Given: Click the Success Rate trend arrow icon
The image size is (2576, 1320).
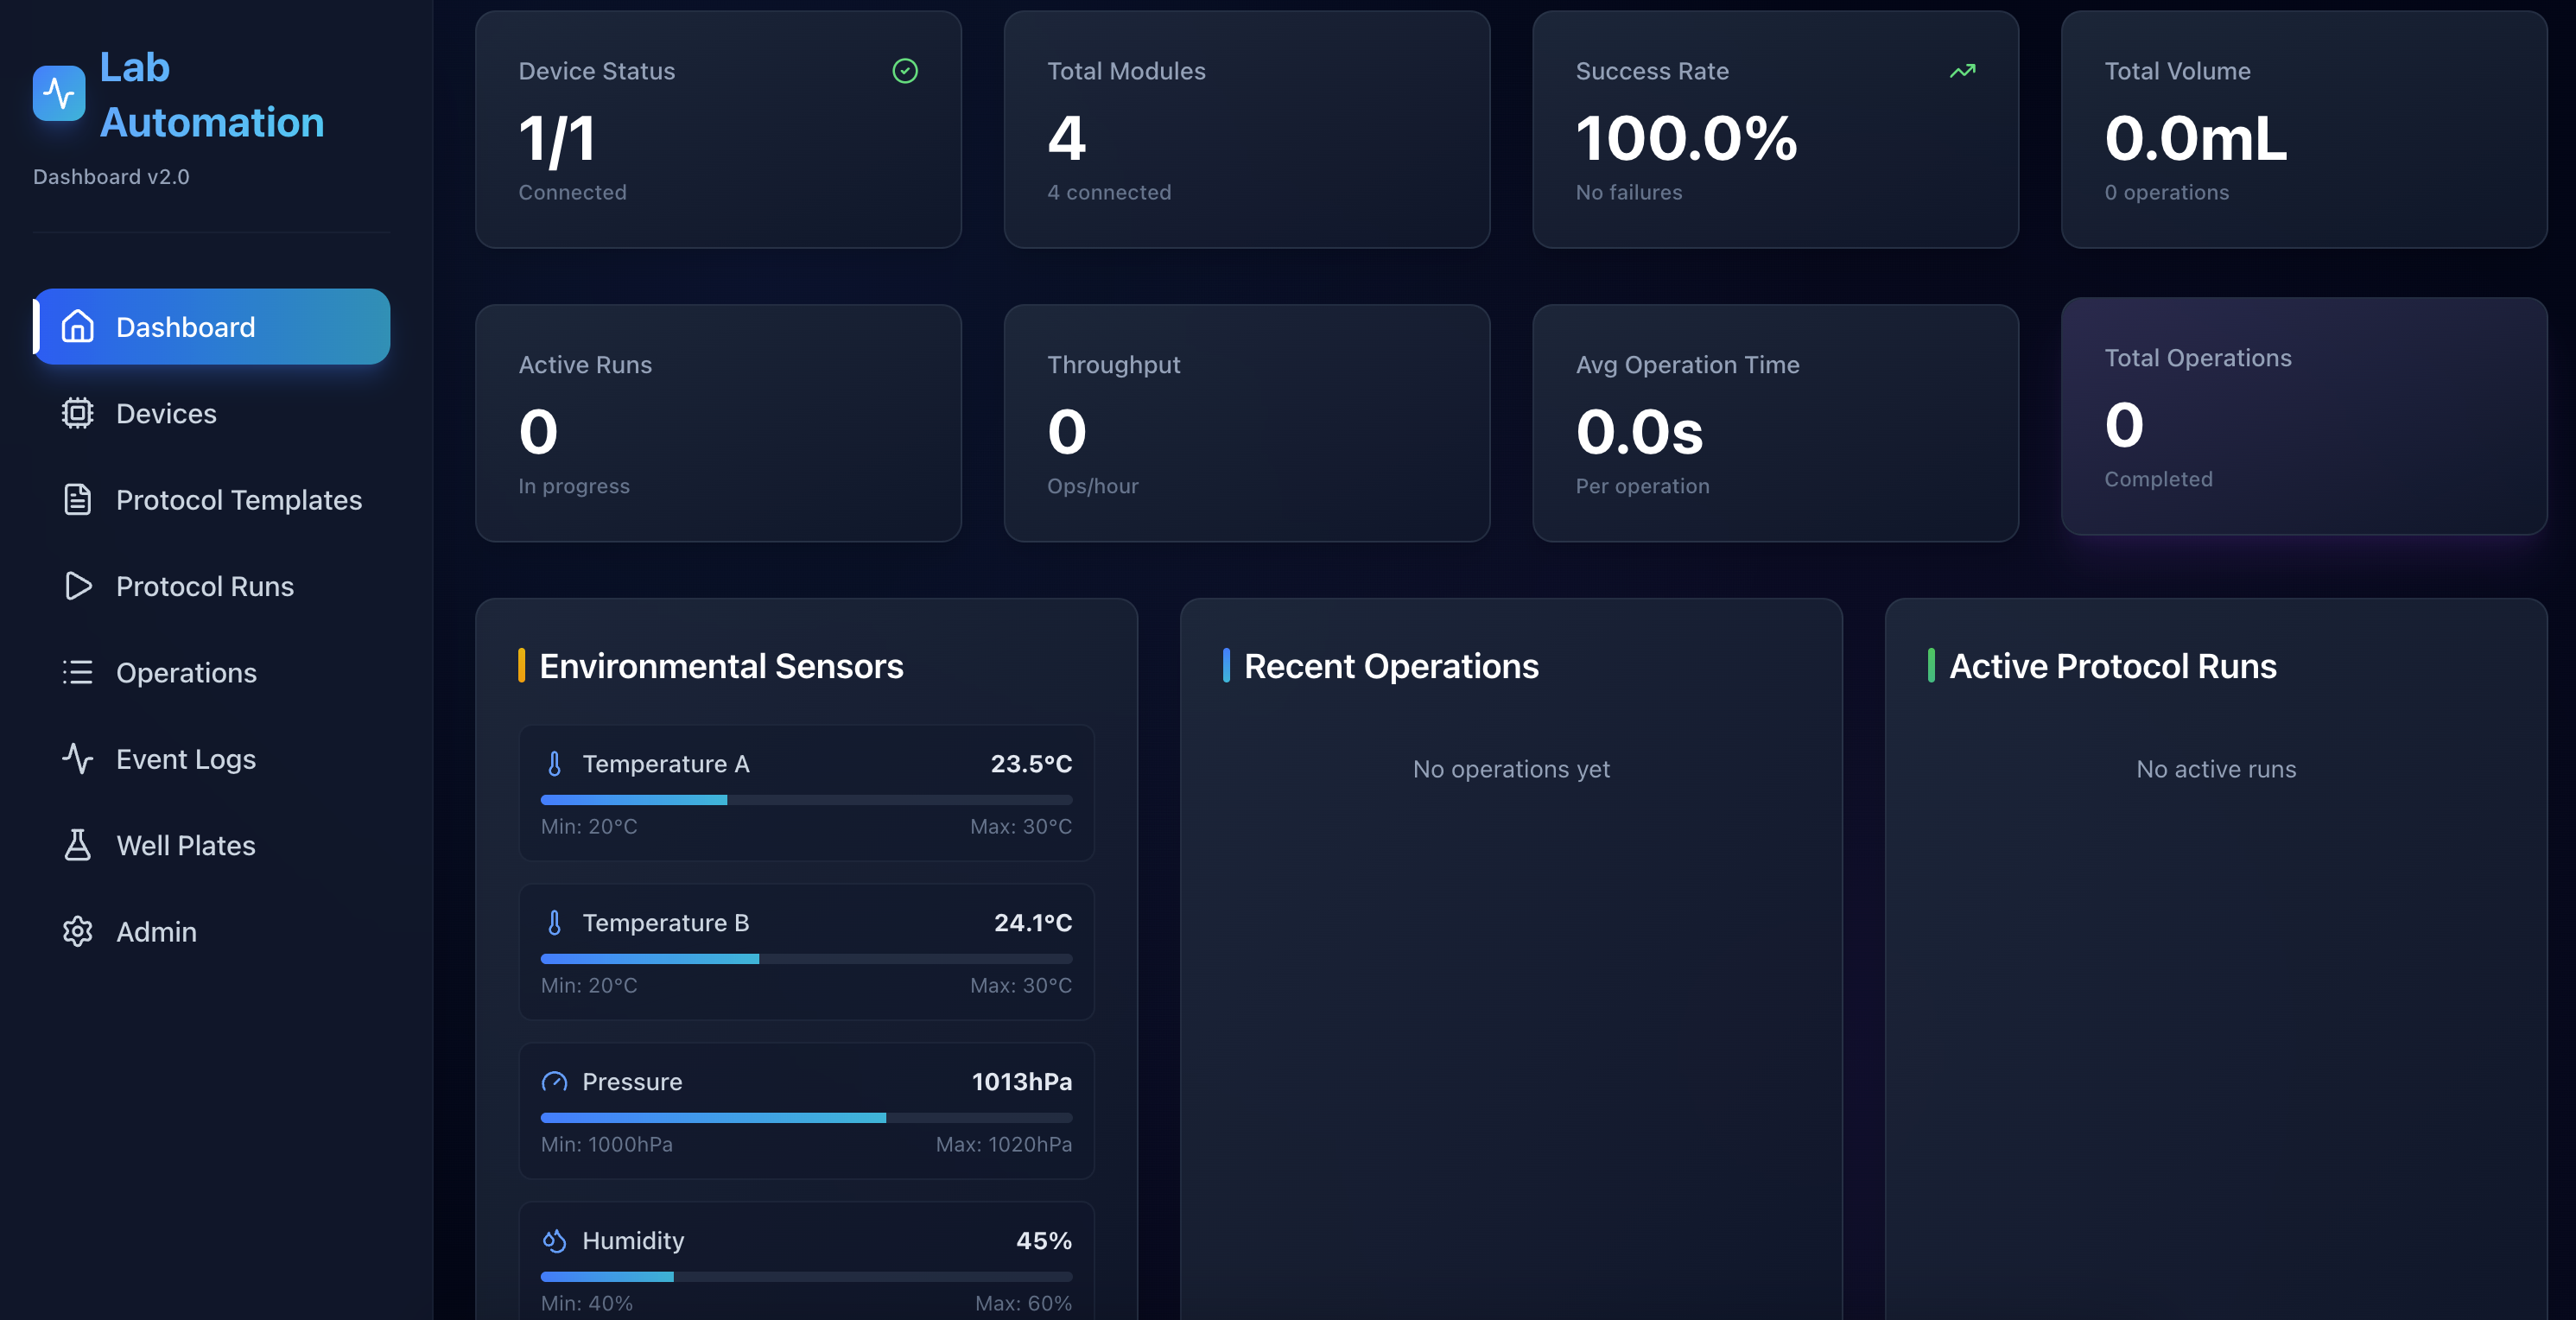Looking at the screenshot, I should click(x=1961, y=70).
